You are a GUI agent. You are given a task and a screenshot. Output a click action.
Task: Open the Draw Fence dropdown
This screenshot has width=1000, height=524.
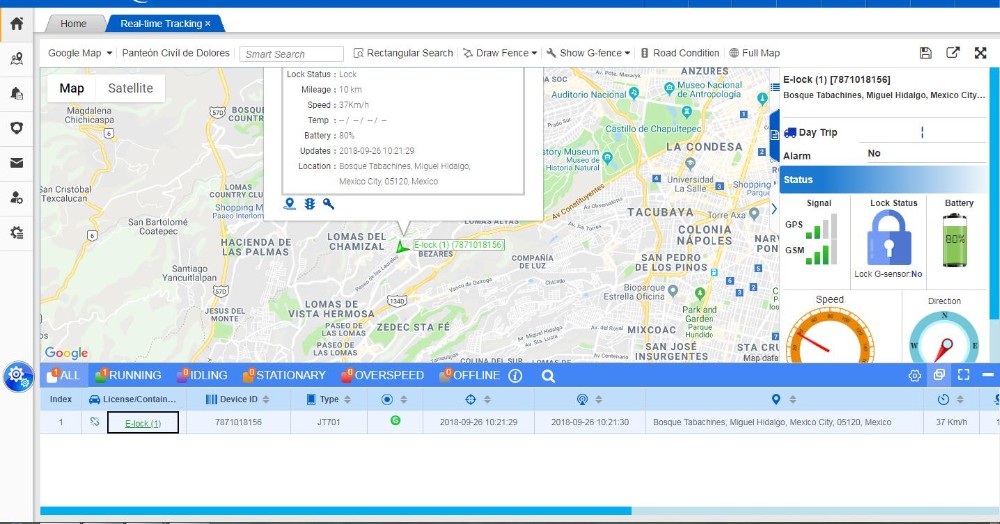[500, 53]
